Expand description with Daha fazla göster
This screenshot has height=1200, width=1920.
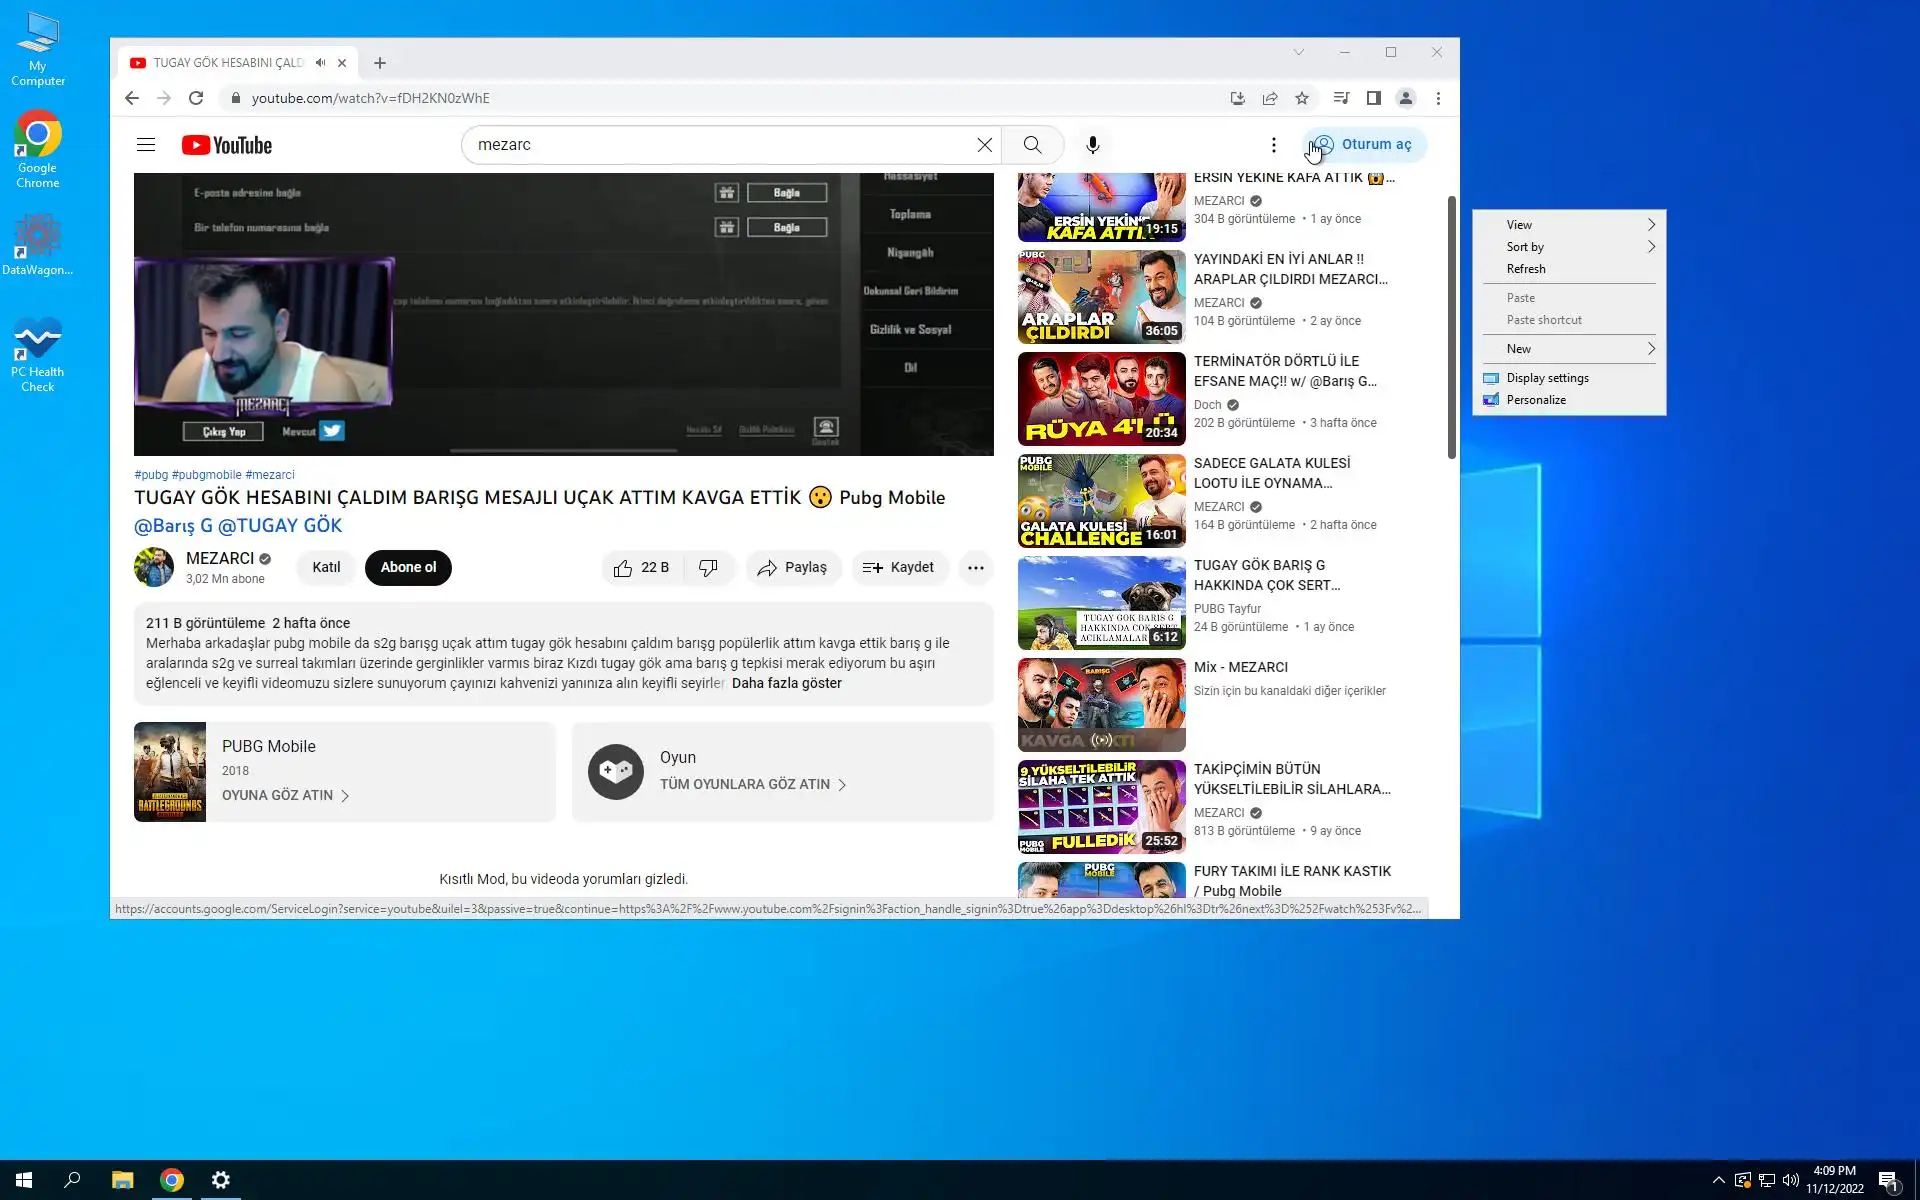tap(786, 683)
